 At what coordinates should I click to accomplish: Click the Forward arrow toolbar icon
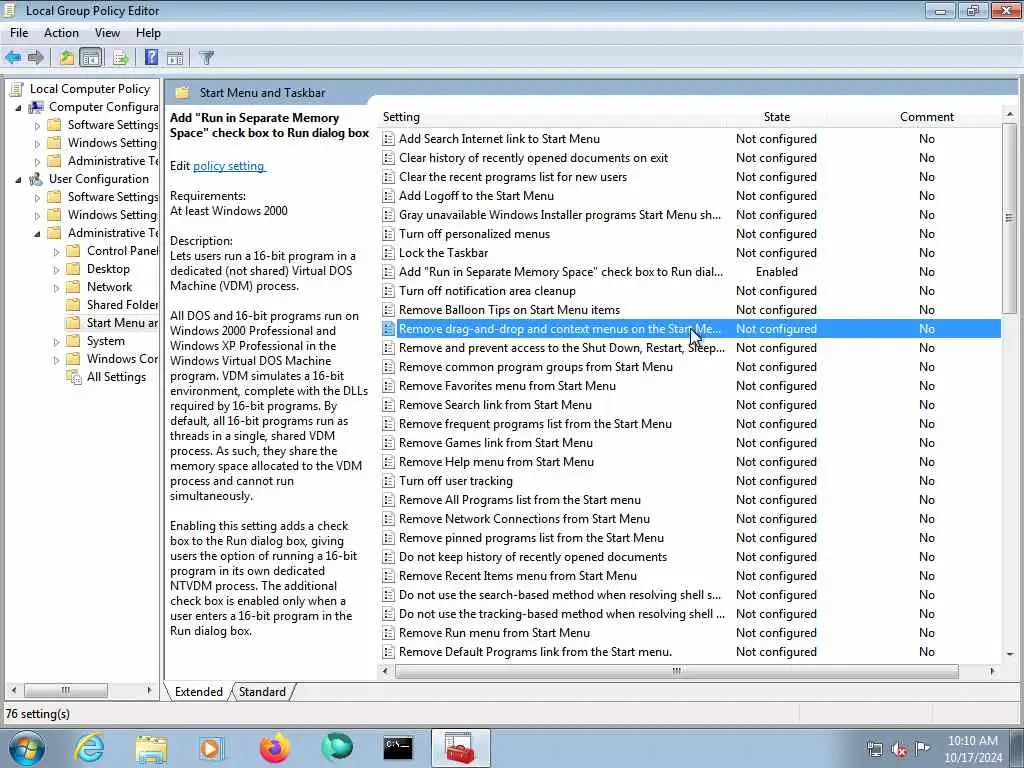point(36,57)
